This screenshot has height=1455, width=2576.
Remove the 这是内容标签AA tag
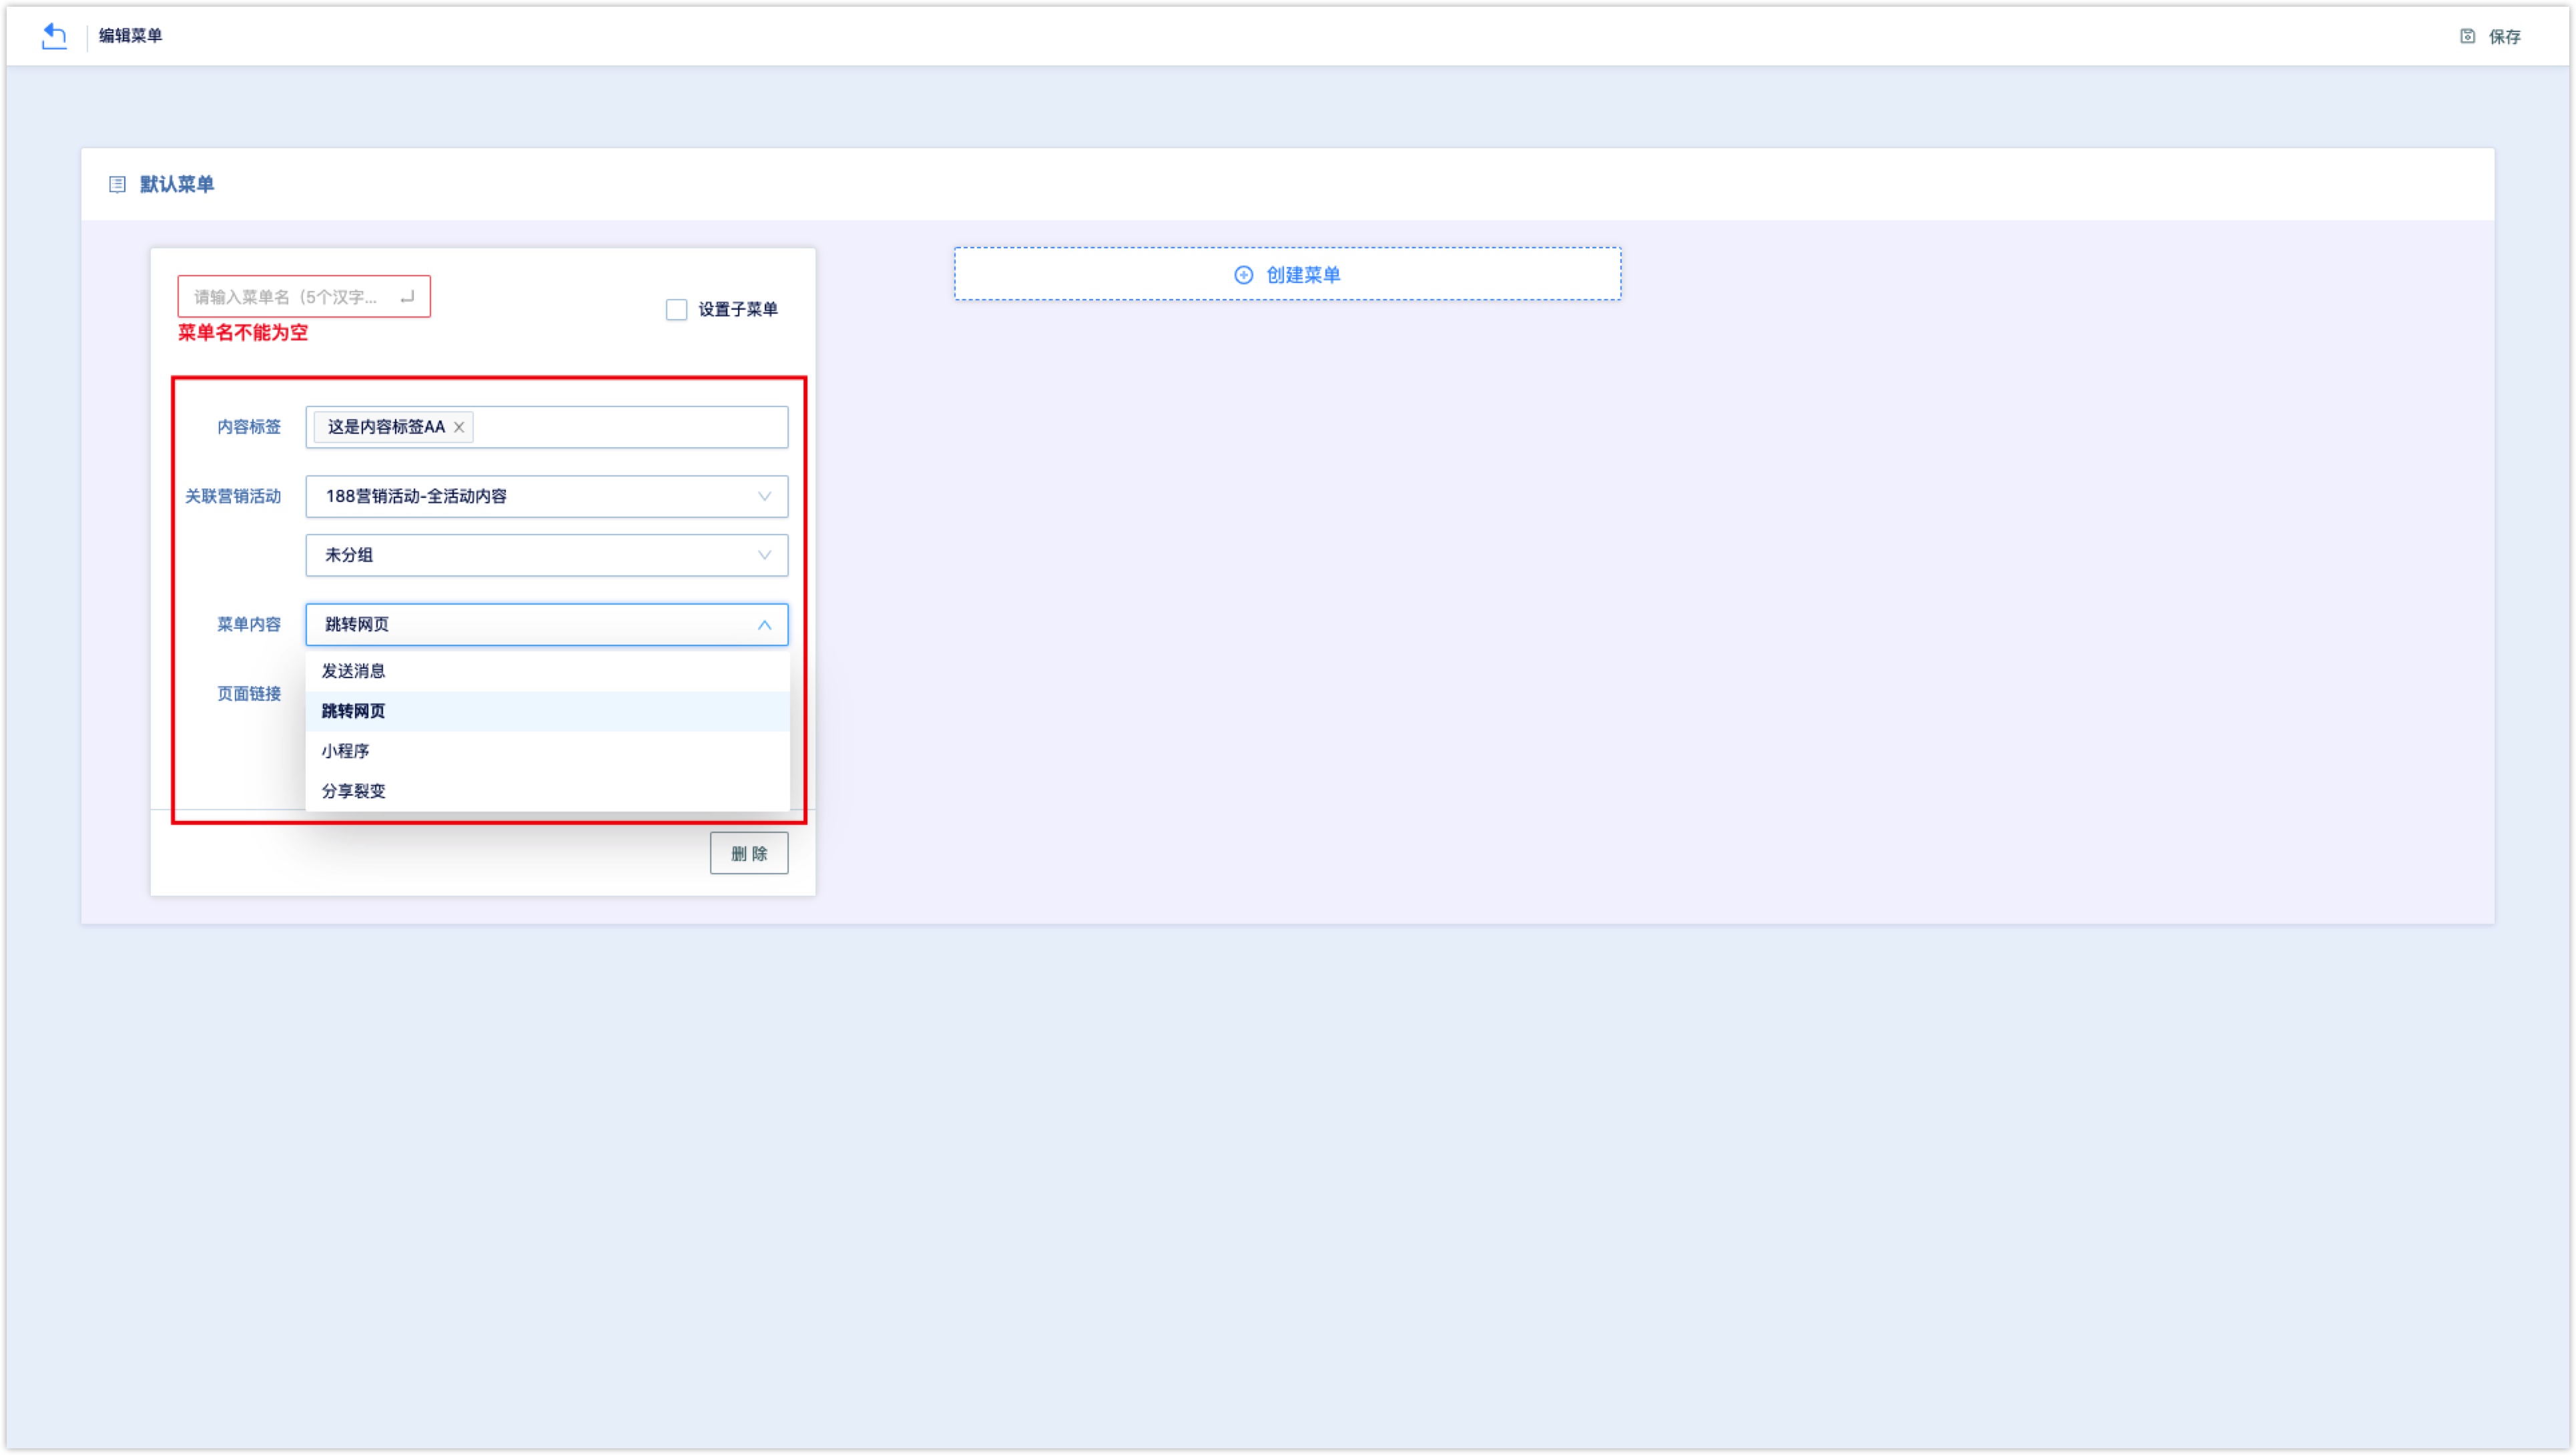pos(459,427)
